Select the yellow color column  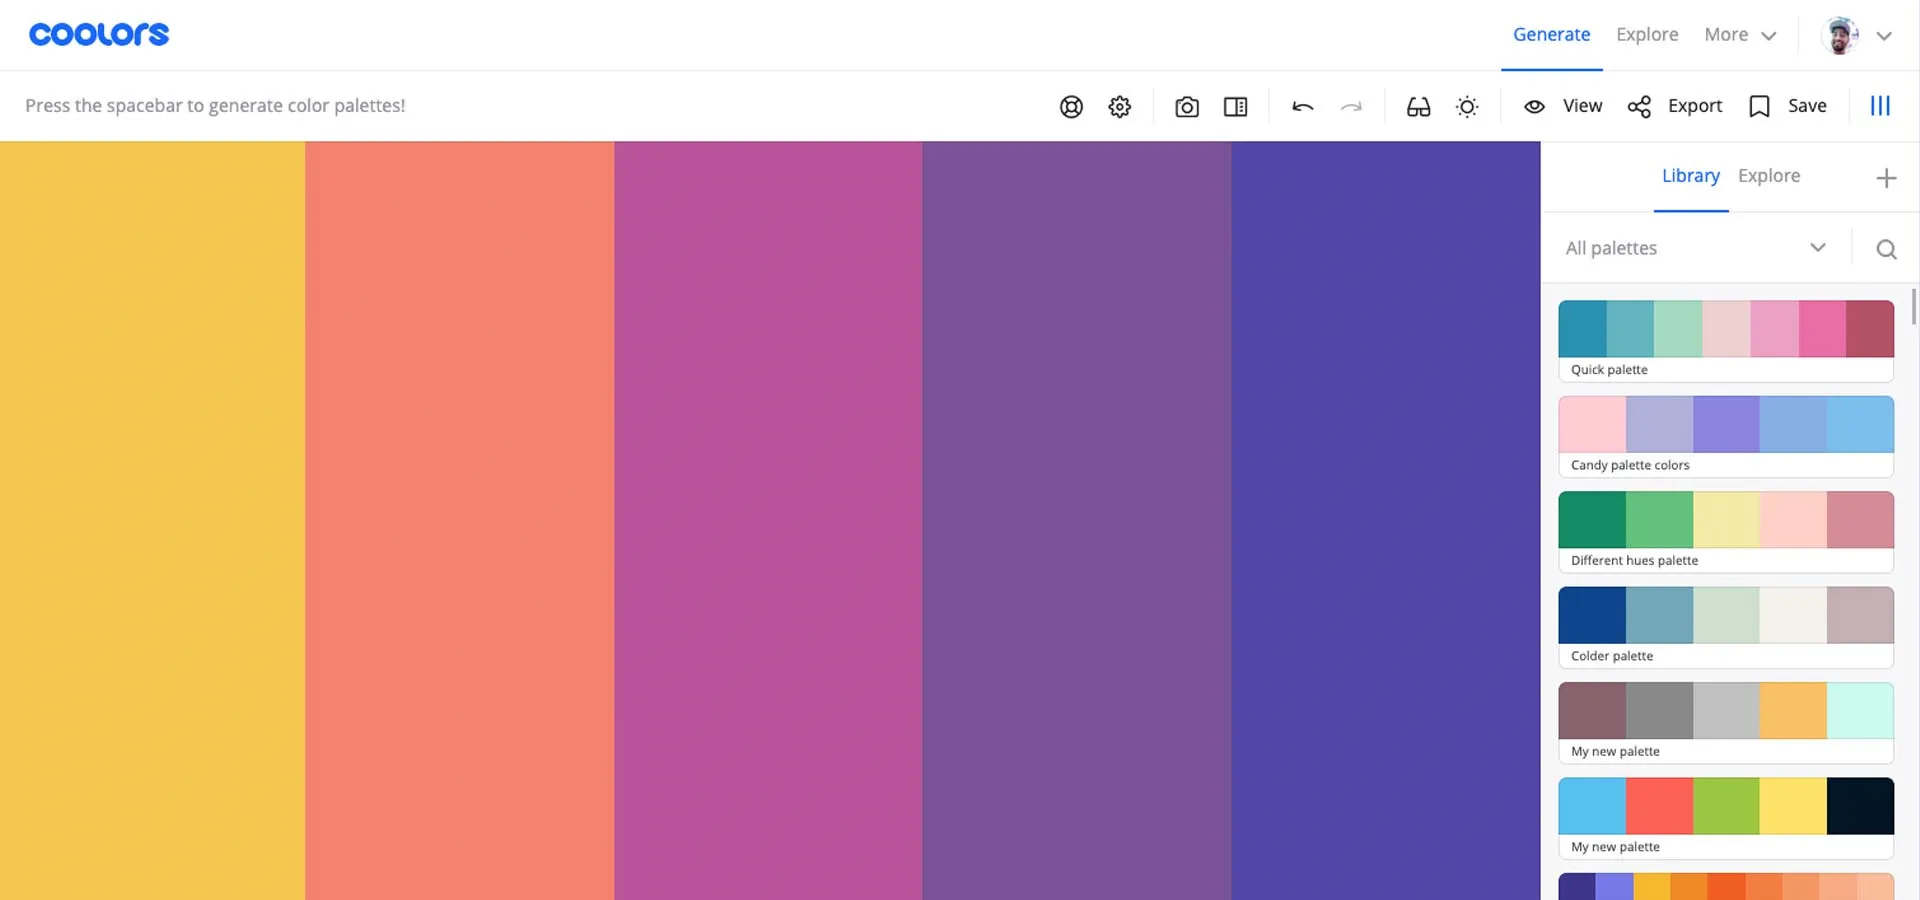tap(152, 520)
